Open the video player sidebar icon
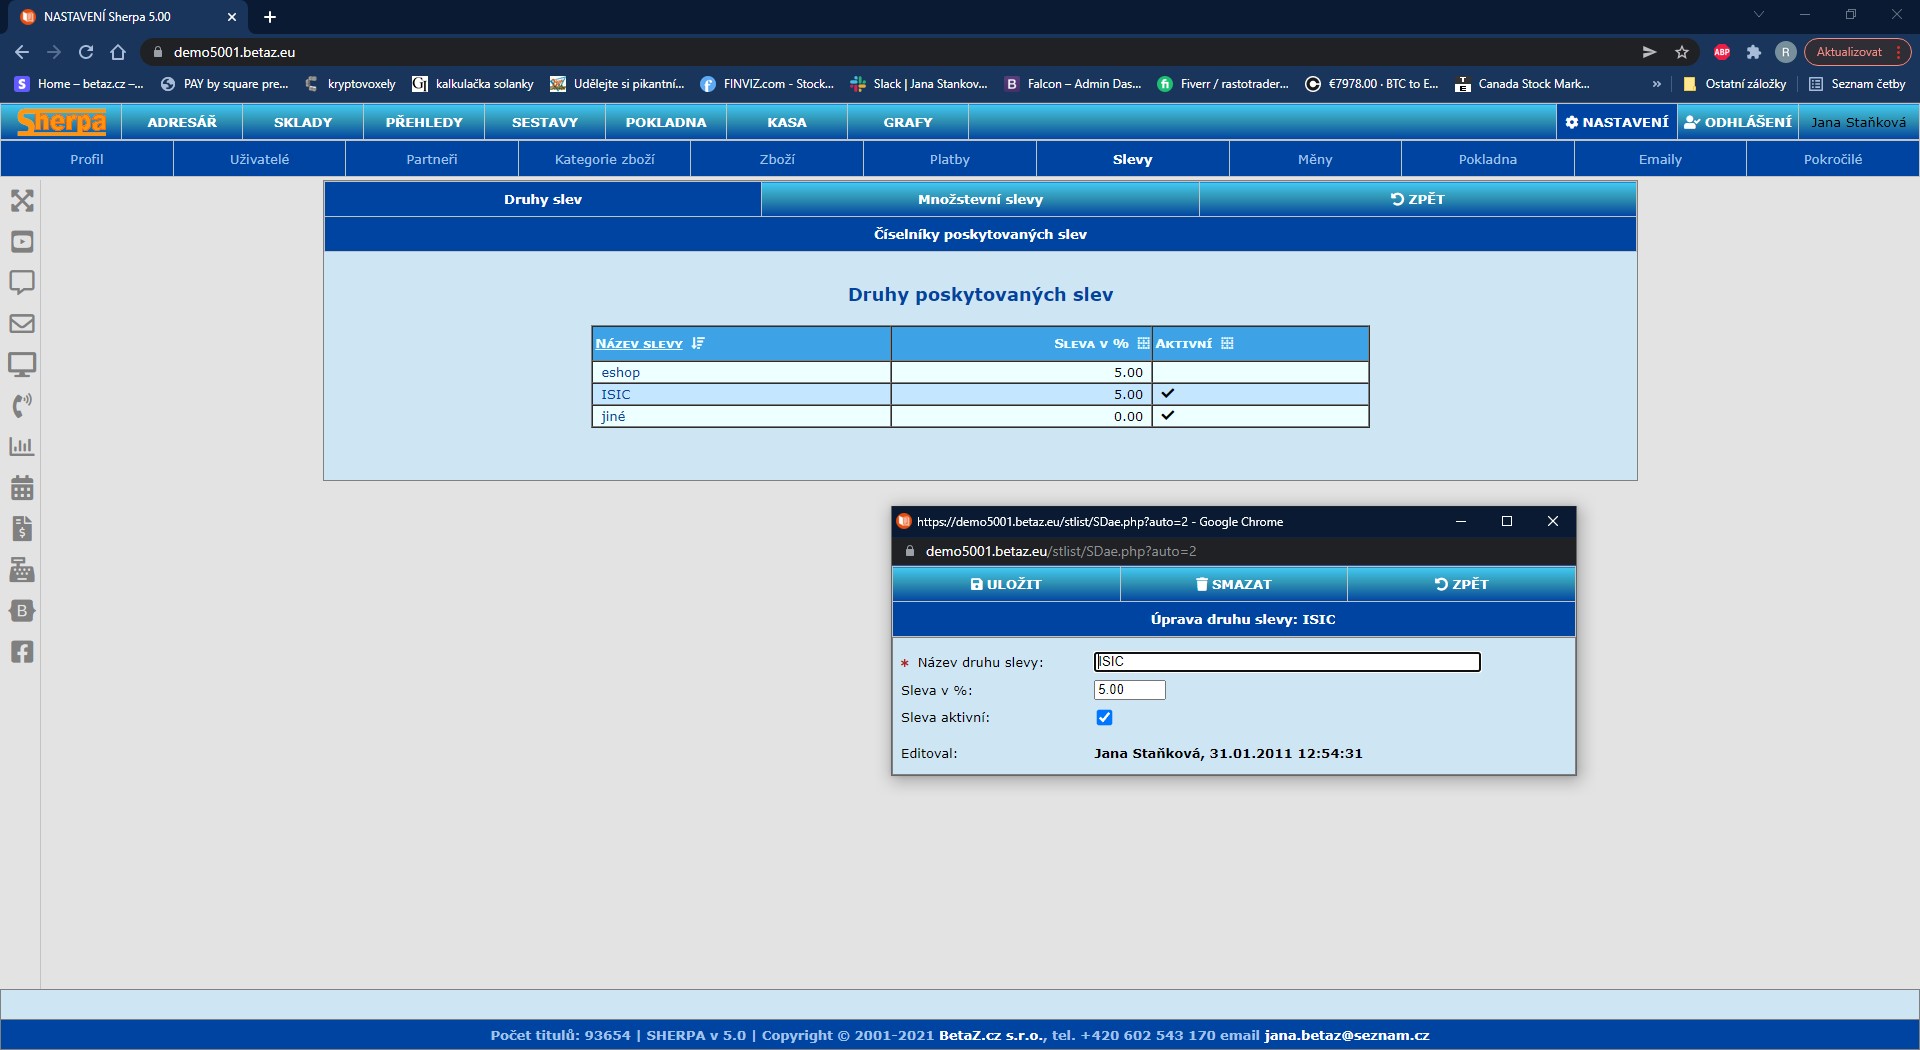 click(x=22, y=242)
